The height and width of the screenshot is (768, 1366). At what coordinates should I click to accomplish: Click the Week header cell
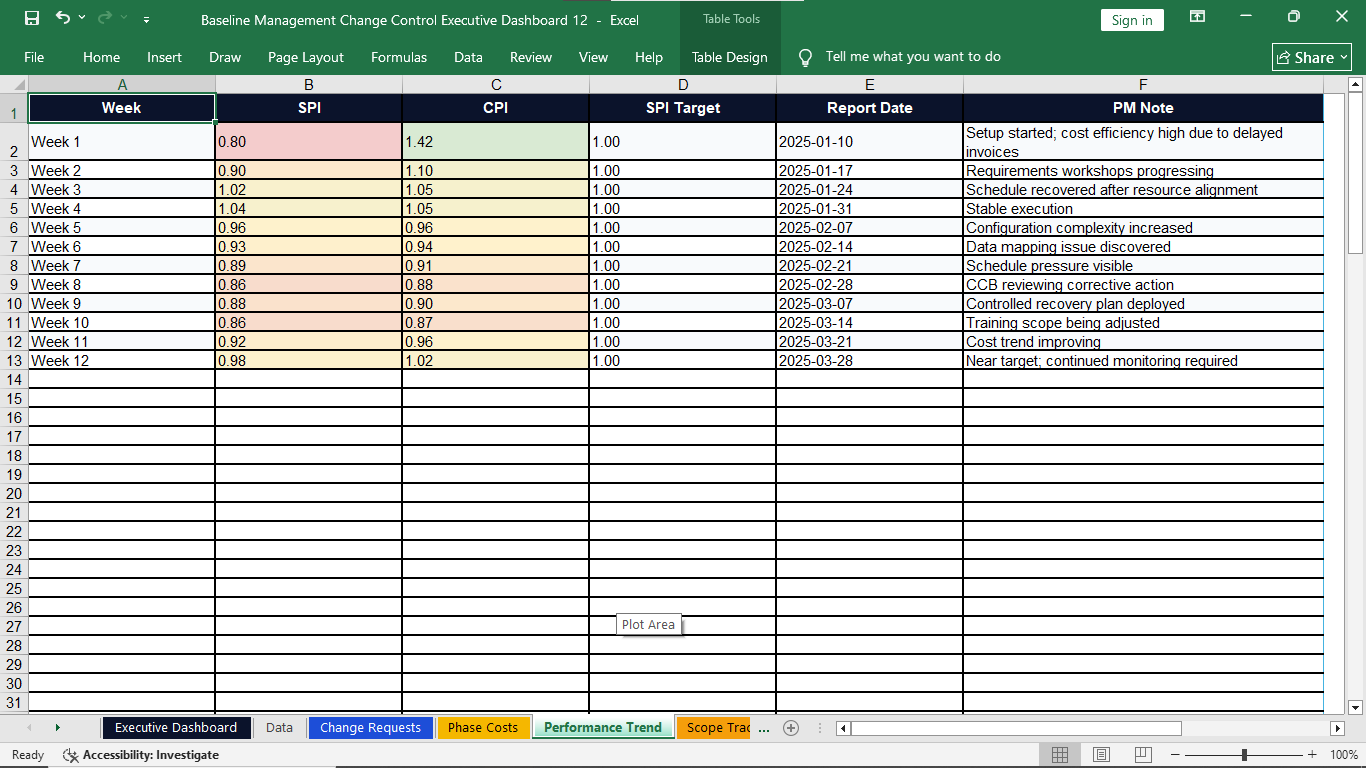pos(122,108)
